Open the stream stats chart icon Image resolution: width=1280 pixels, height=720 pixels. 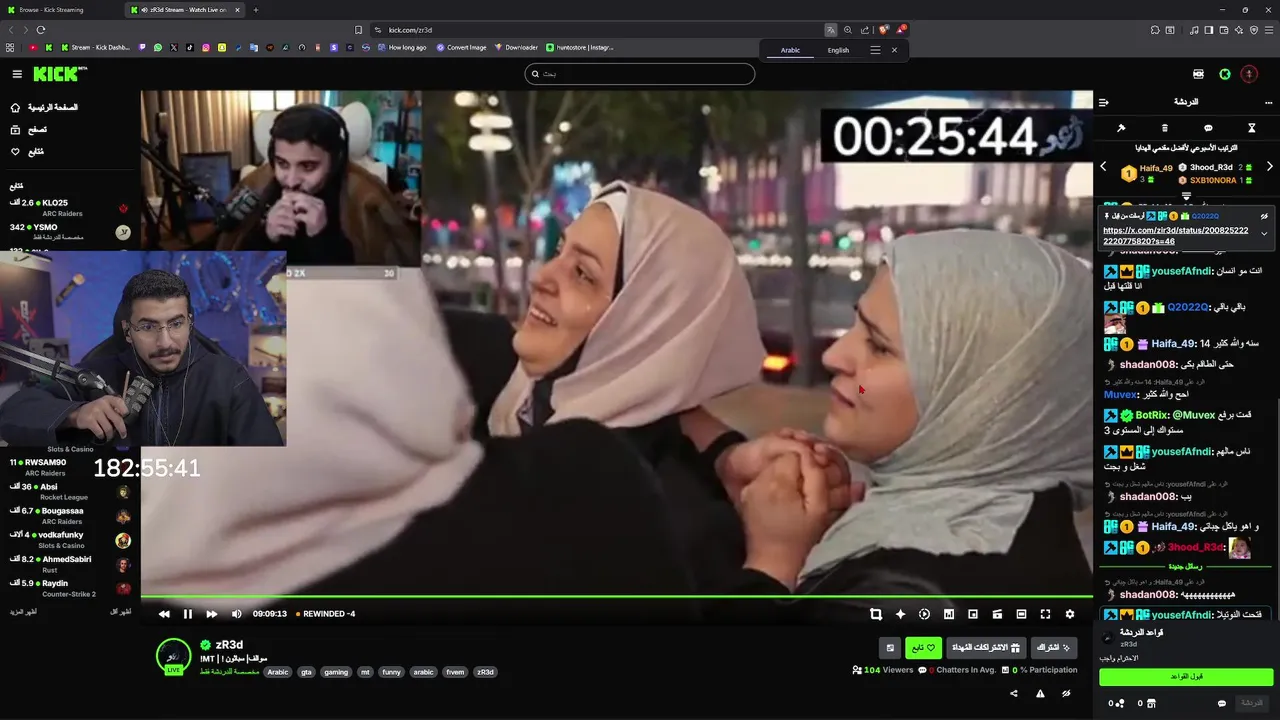(x=949, y=614)
